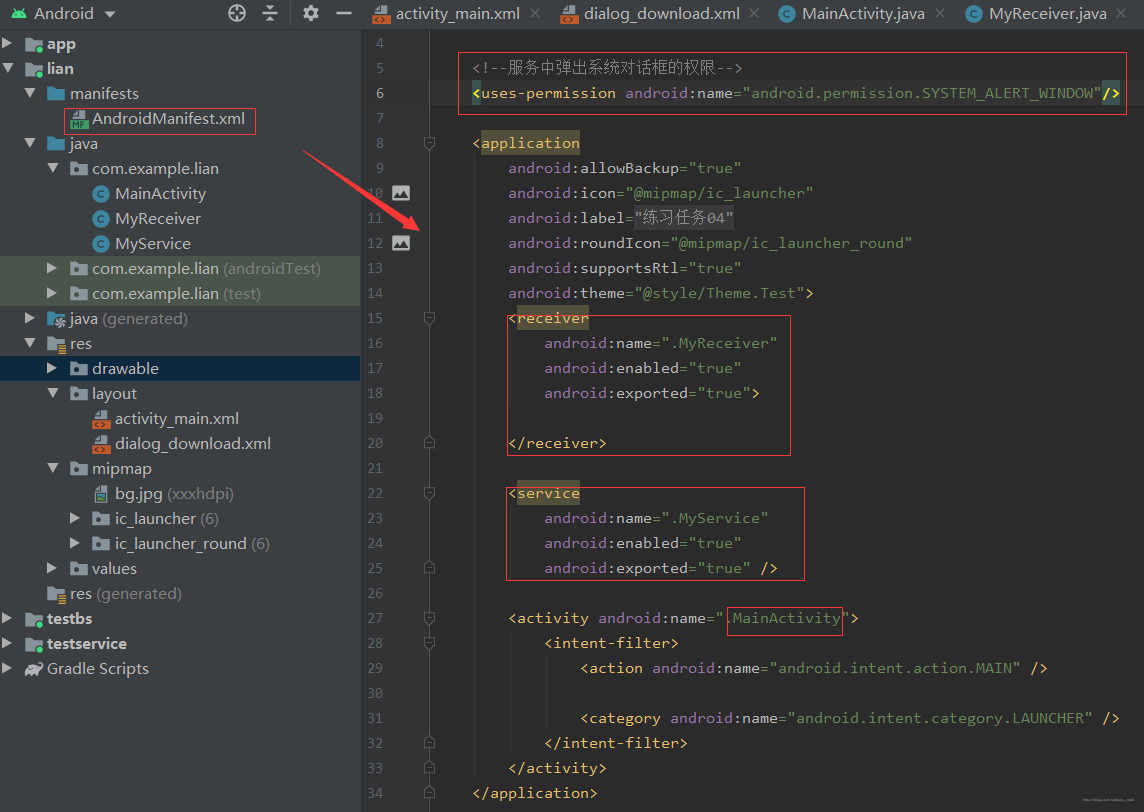Select dialog_download.xml in layout folder
1144x812 pixels.
point(193,443)
